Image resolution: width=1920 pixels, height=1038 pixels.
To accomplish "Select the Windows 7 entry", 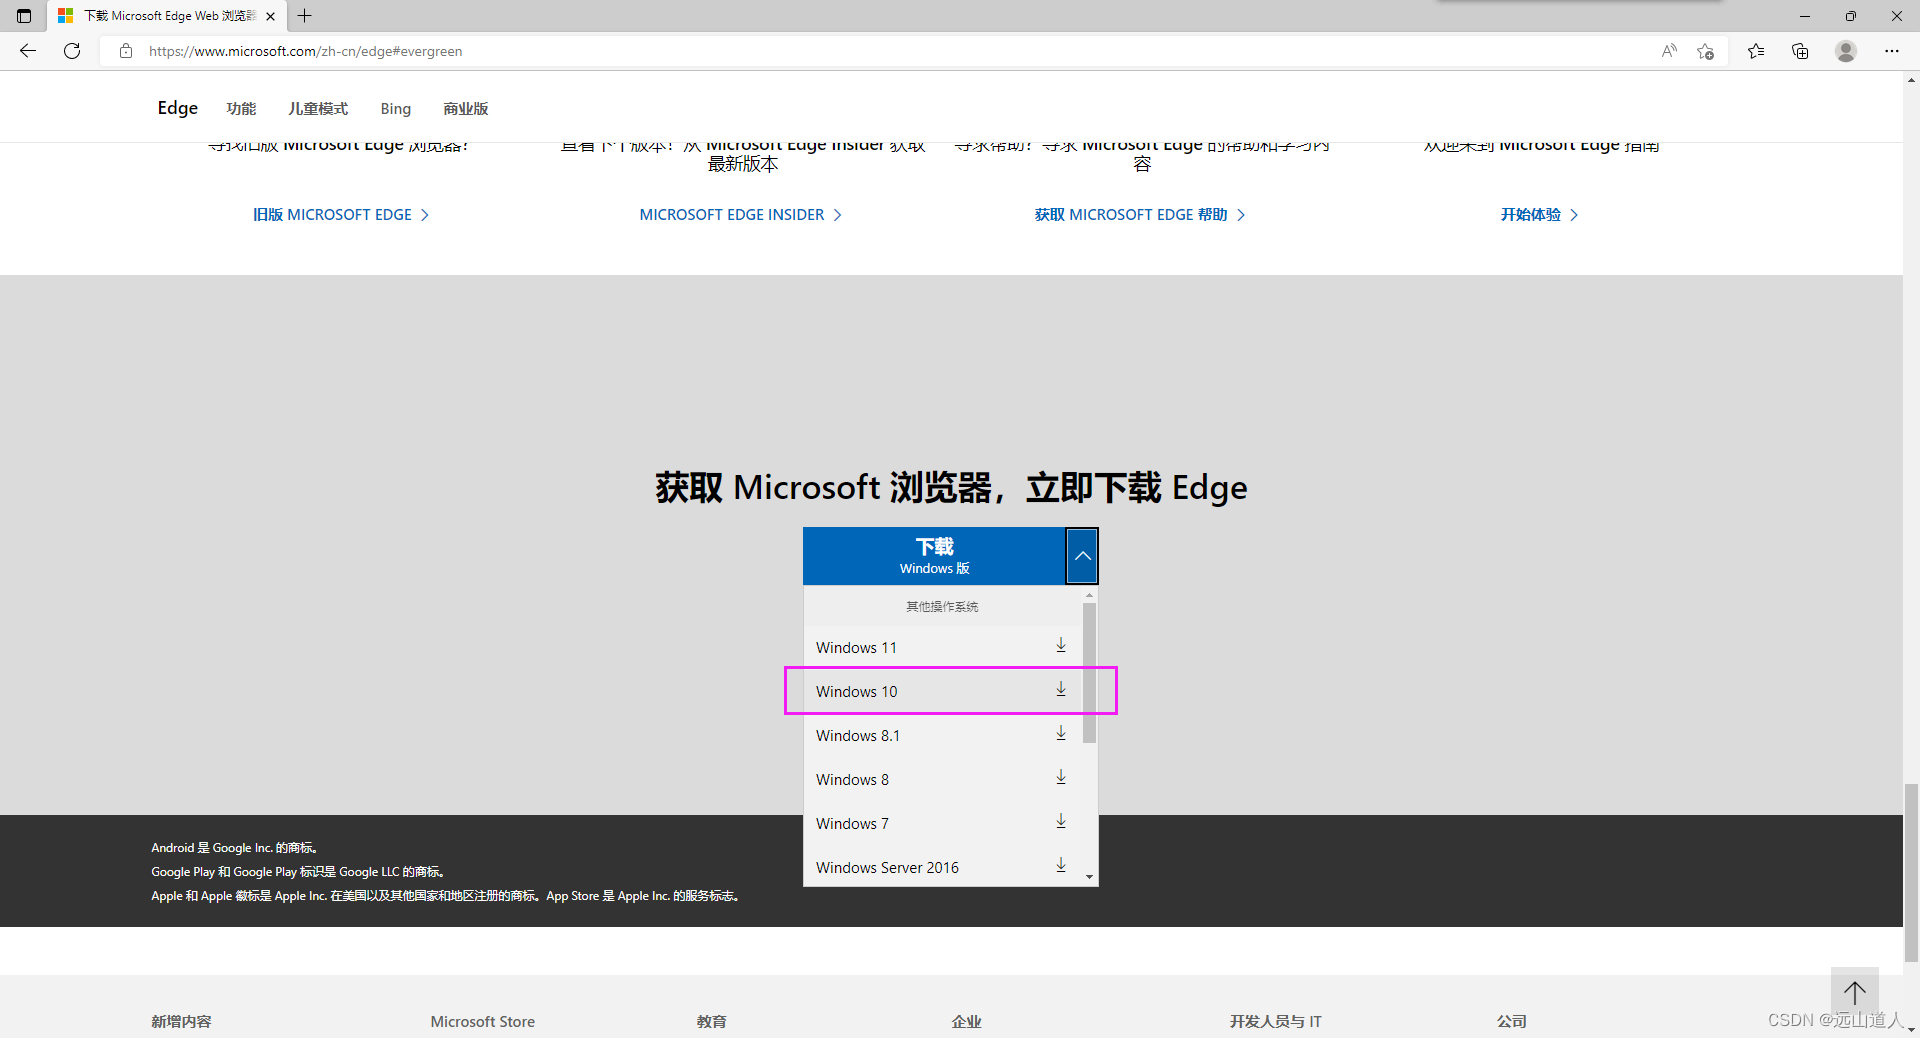I will pos(942,824).
